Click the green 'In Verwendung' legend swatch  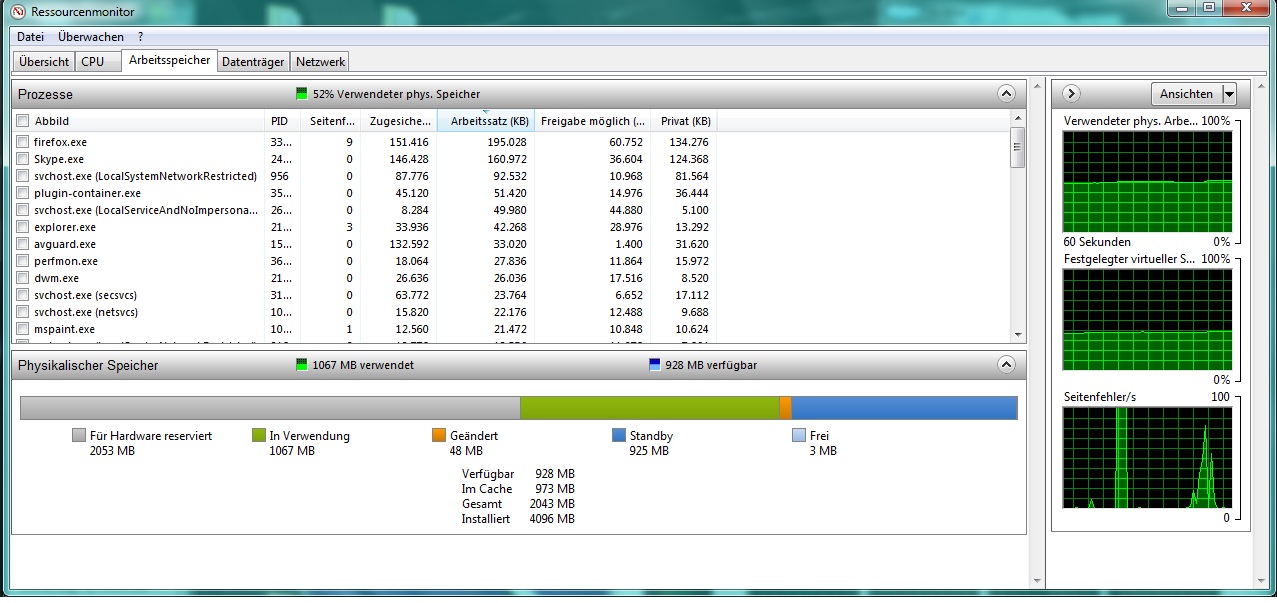click(259, 436)
